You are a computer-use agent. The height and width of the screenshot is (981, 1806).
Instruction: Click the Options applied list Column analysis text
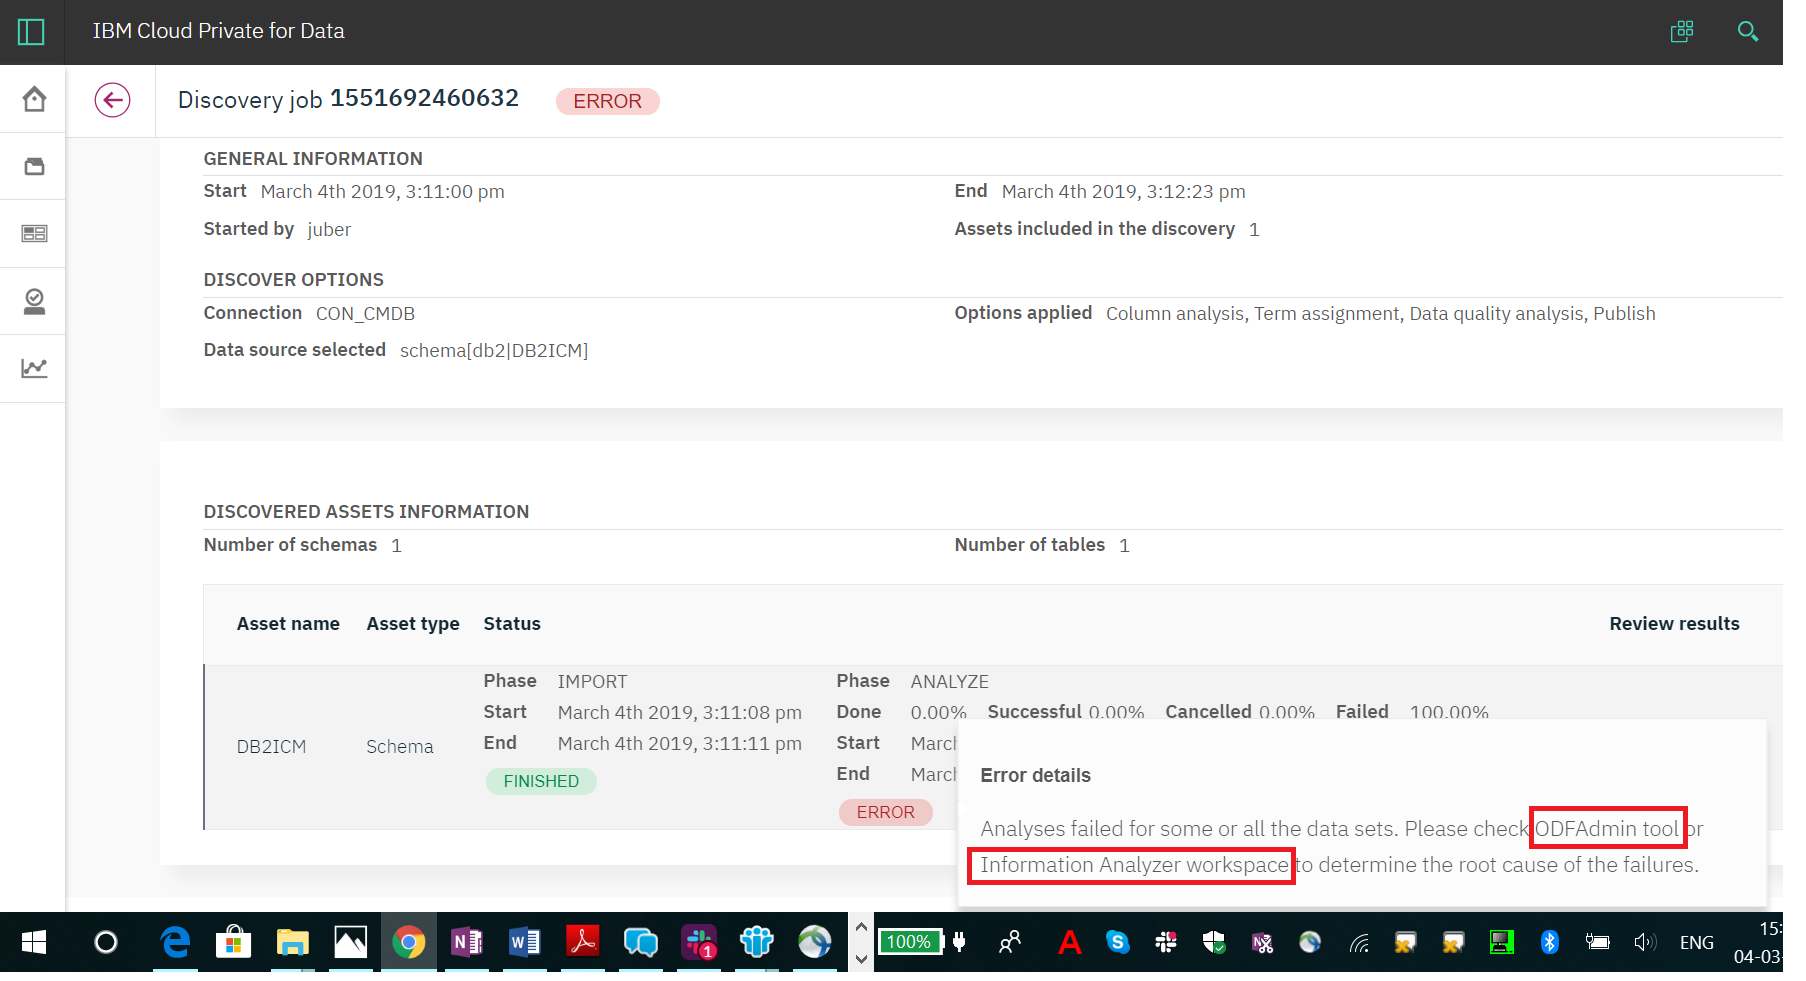(1174, 314)
